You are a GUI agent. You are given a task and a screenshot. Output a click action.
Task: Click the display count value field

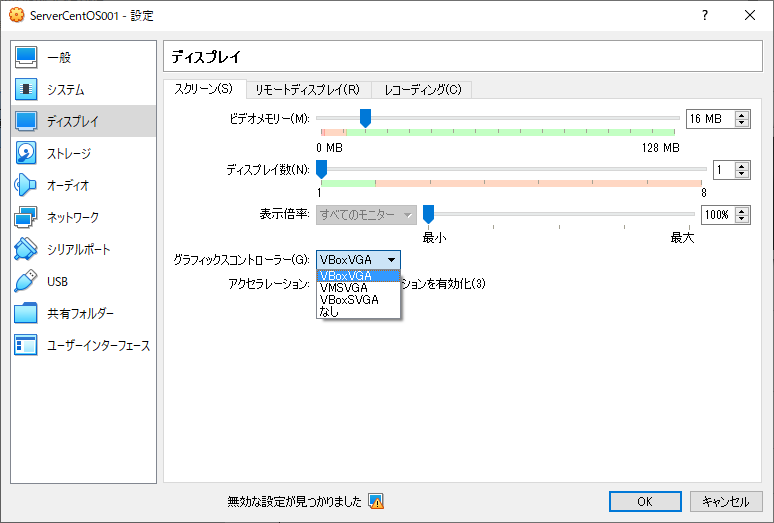point(724,170)
